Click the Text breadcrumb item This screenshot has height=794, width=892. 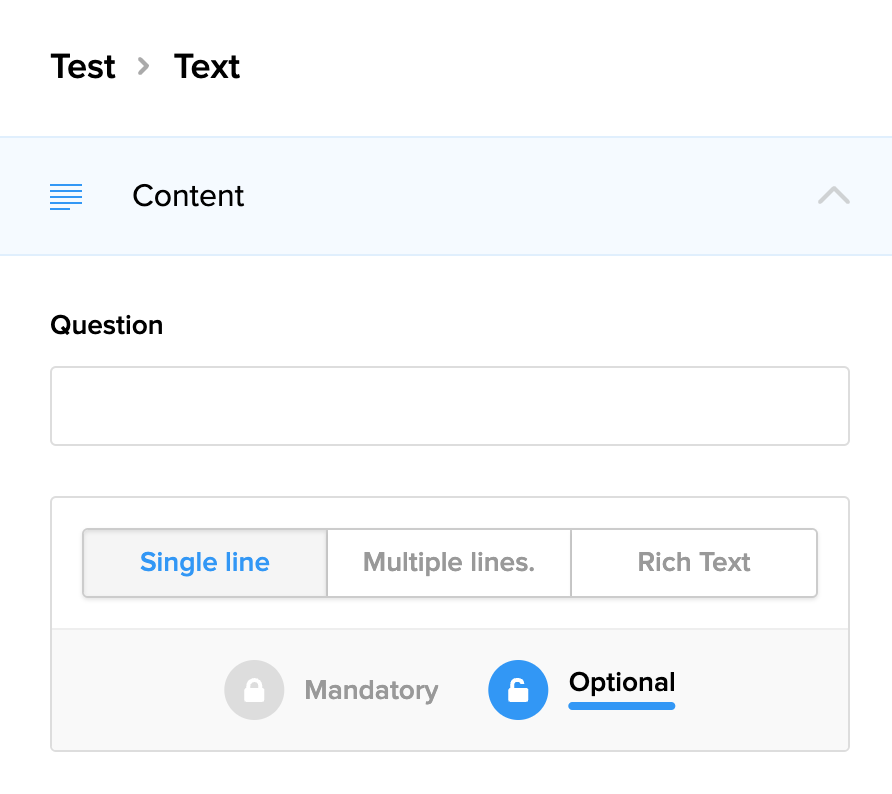[207, 67]
